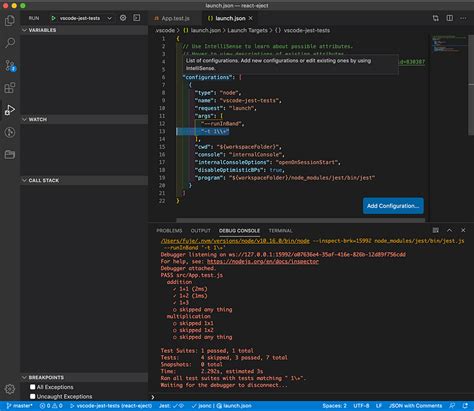The width and height of the screenshot is (474, 411).
Task: Collapse the WATCH section
Action: pos(85,119)
